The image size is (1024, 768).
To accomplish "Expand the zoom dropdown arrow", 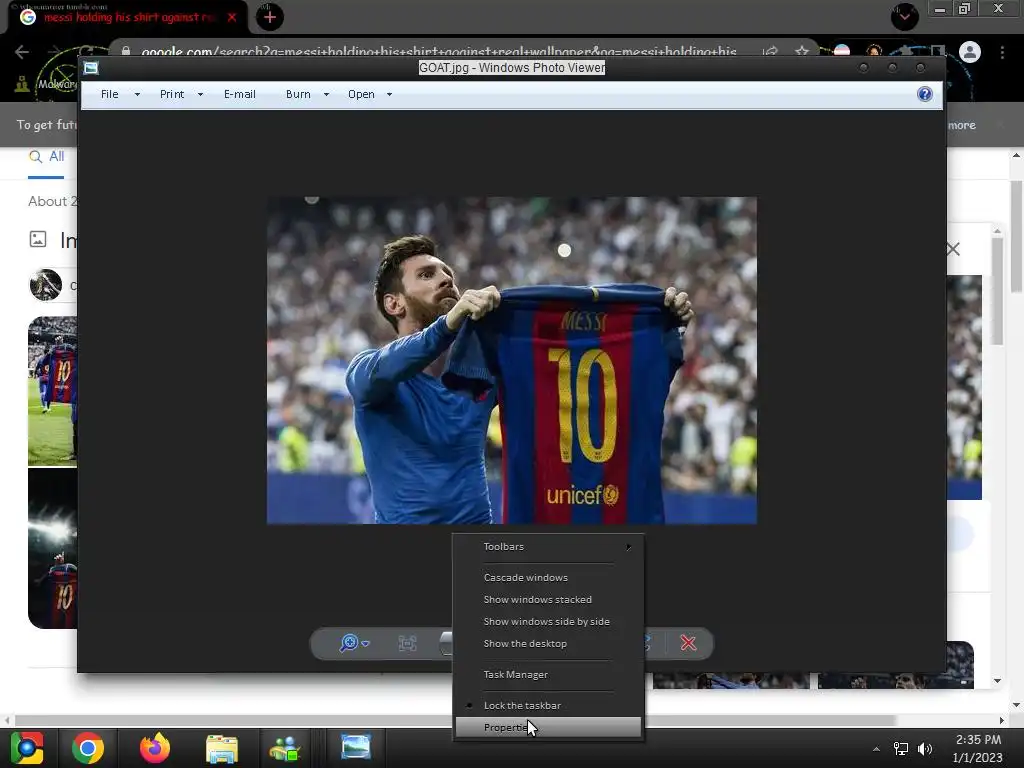I will pos(366,644).
